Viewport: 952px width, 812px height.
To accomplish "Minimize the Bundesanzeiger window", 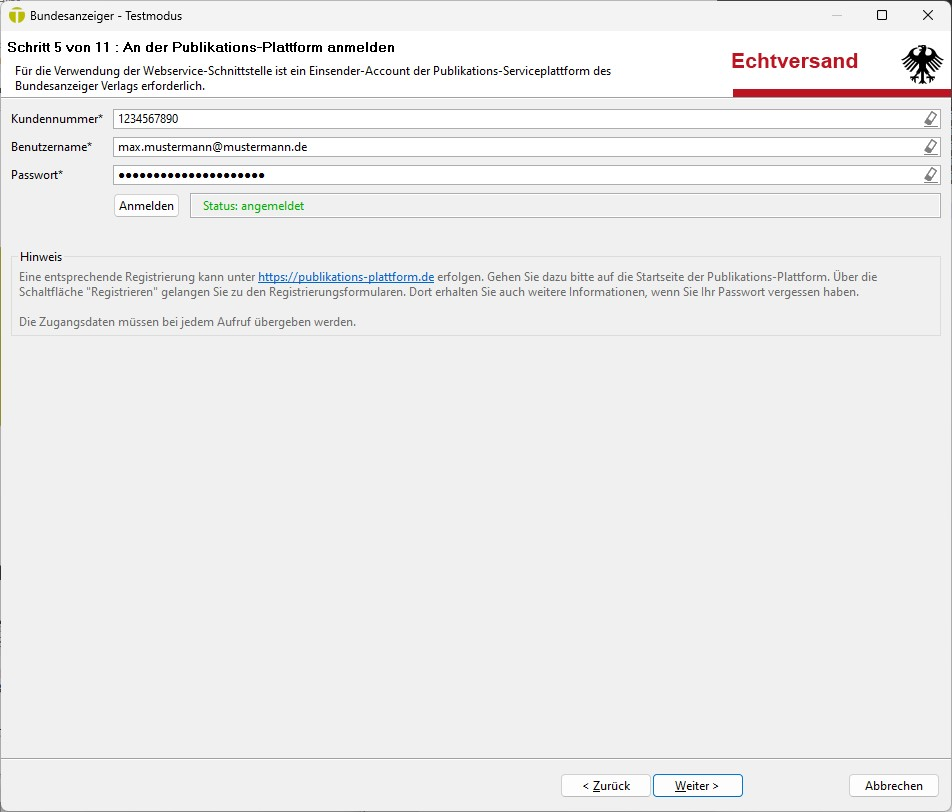I will click(x=836, y=16).
